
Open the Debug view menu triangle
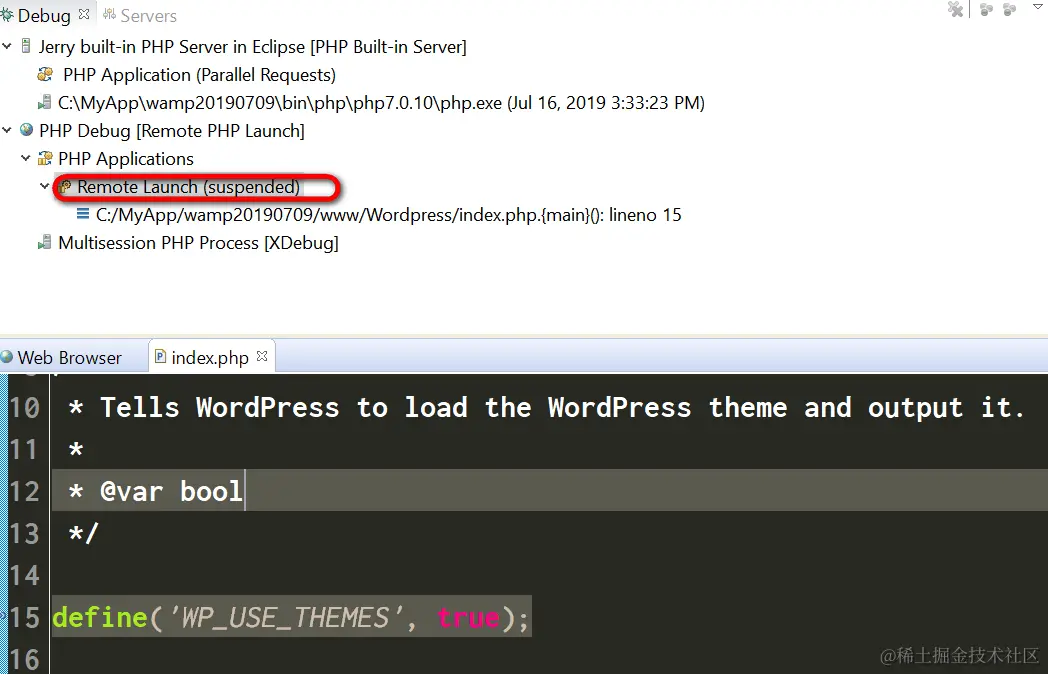tap(1038, 7)
